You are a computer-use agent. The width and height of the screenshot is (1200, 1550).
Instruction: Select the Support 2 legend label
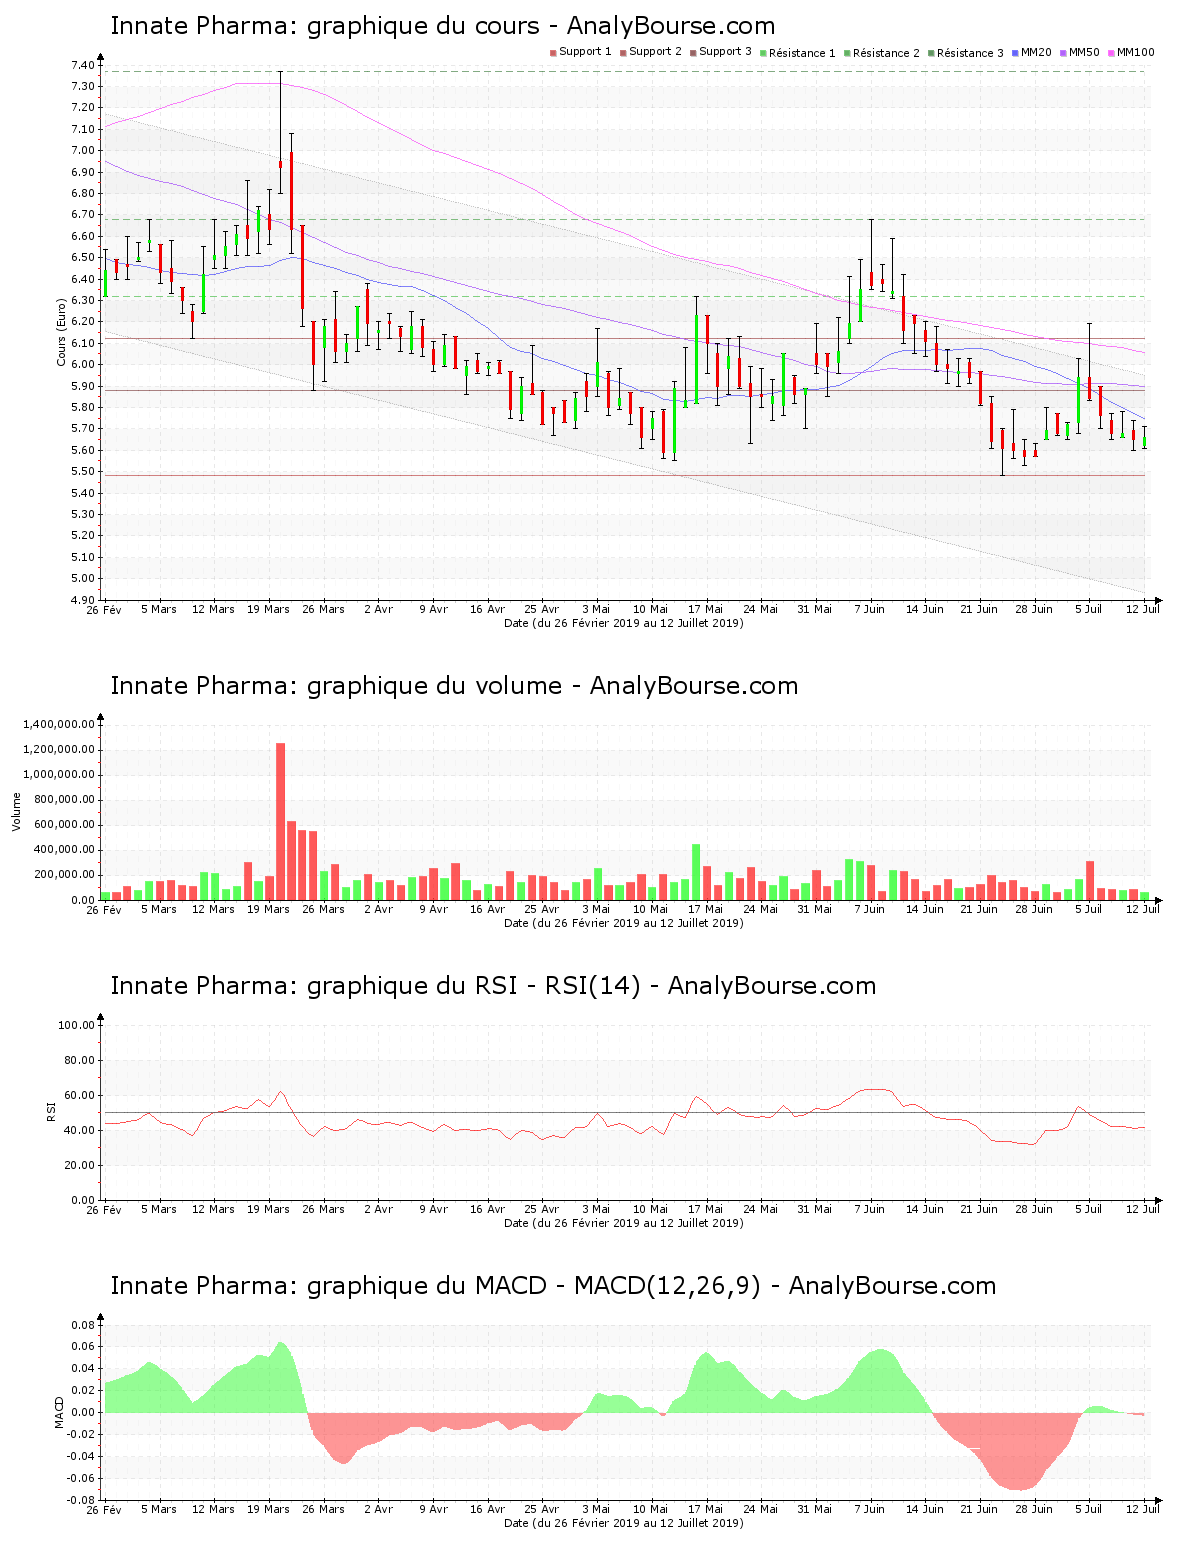coord(655,52)
